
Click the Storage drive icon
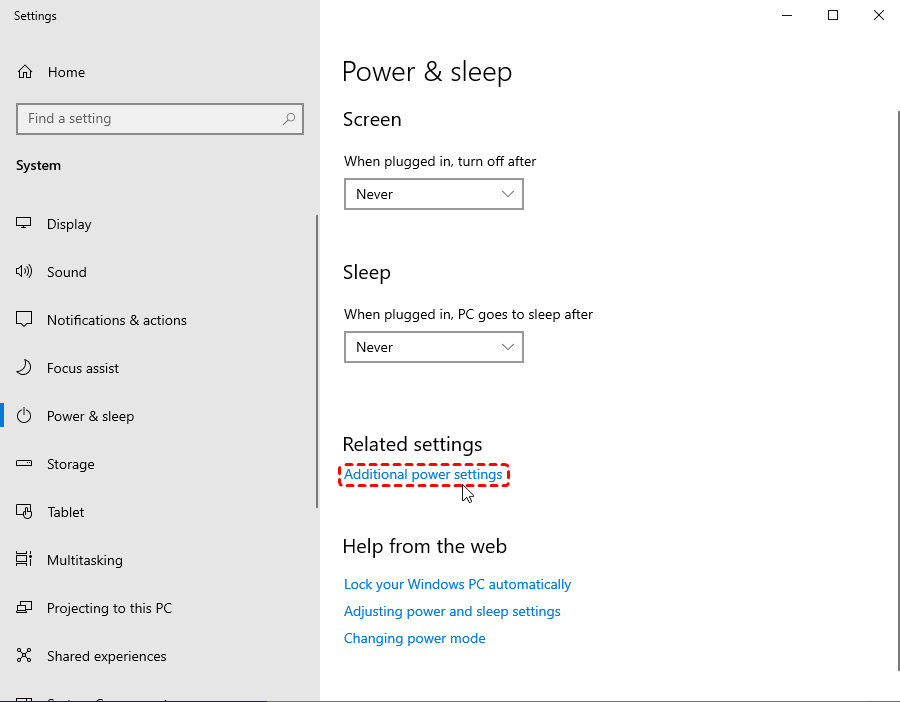click(x=24, y=463)
